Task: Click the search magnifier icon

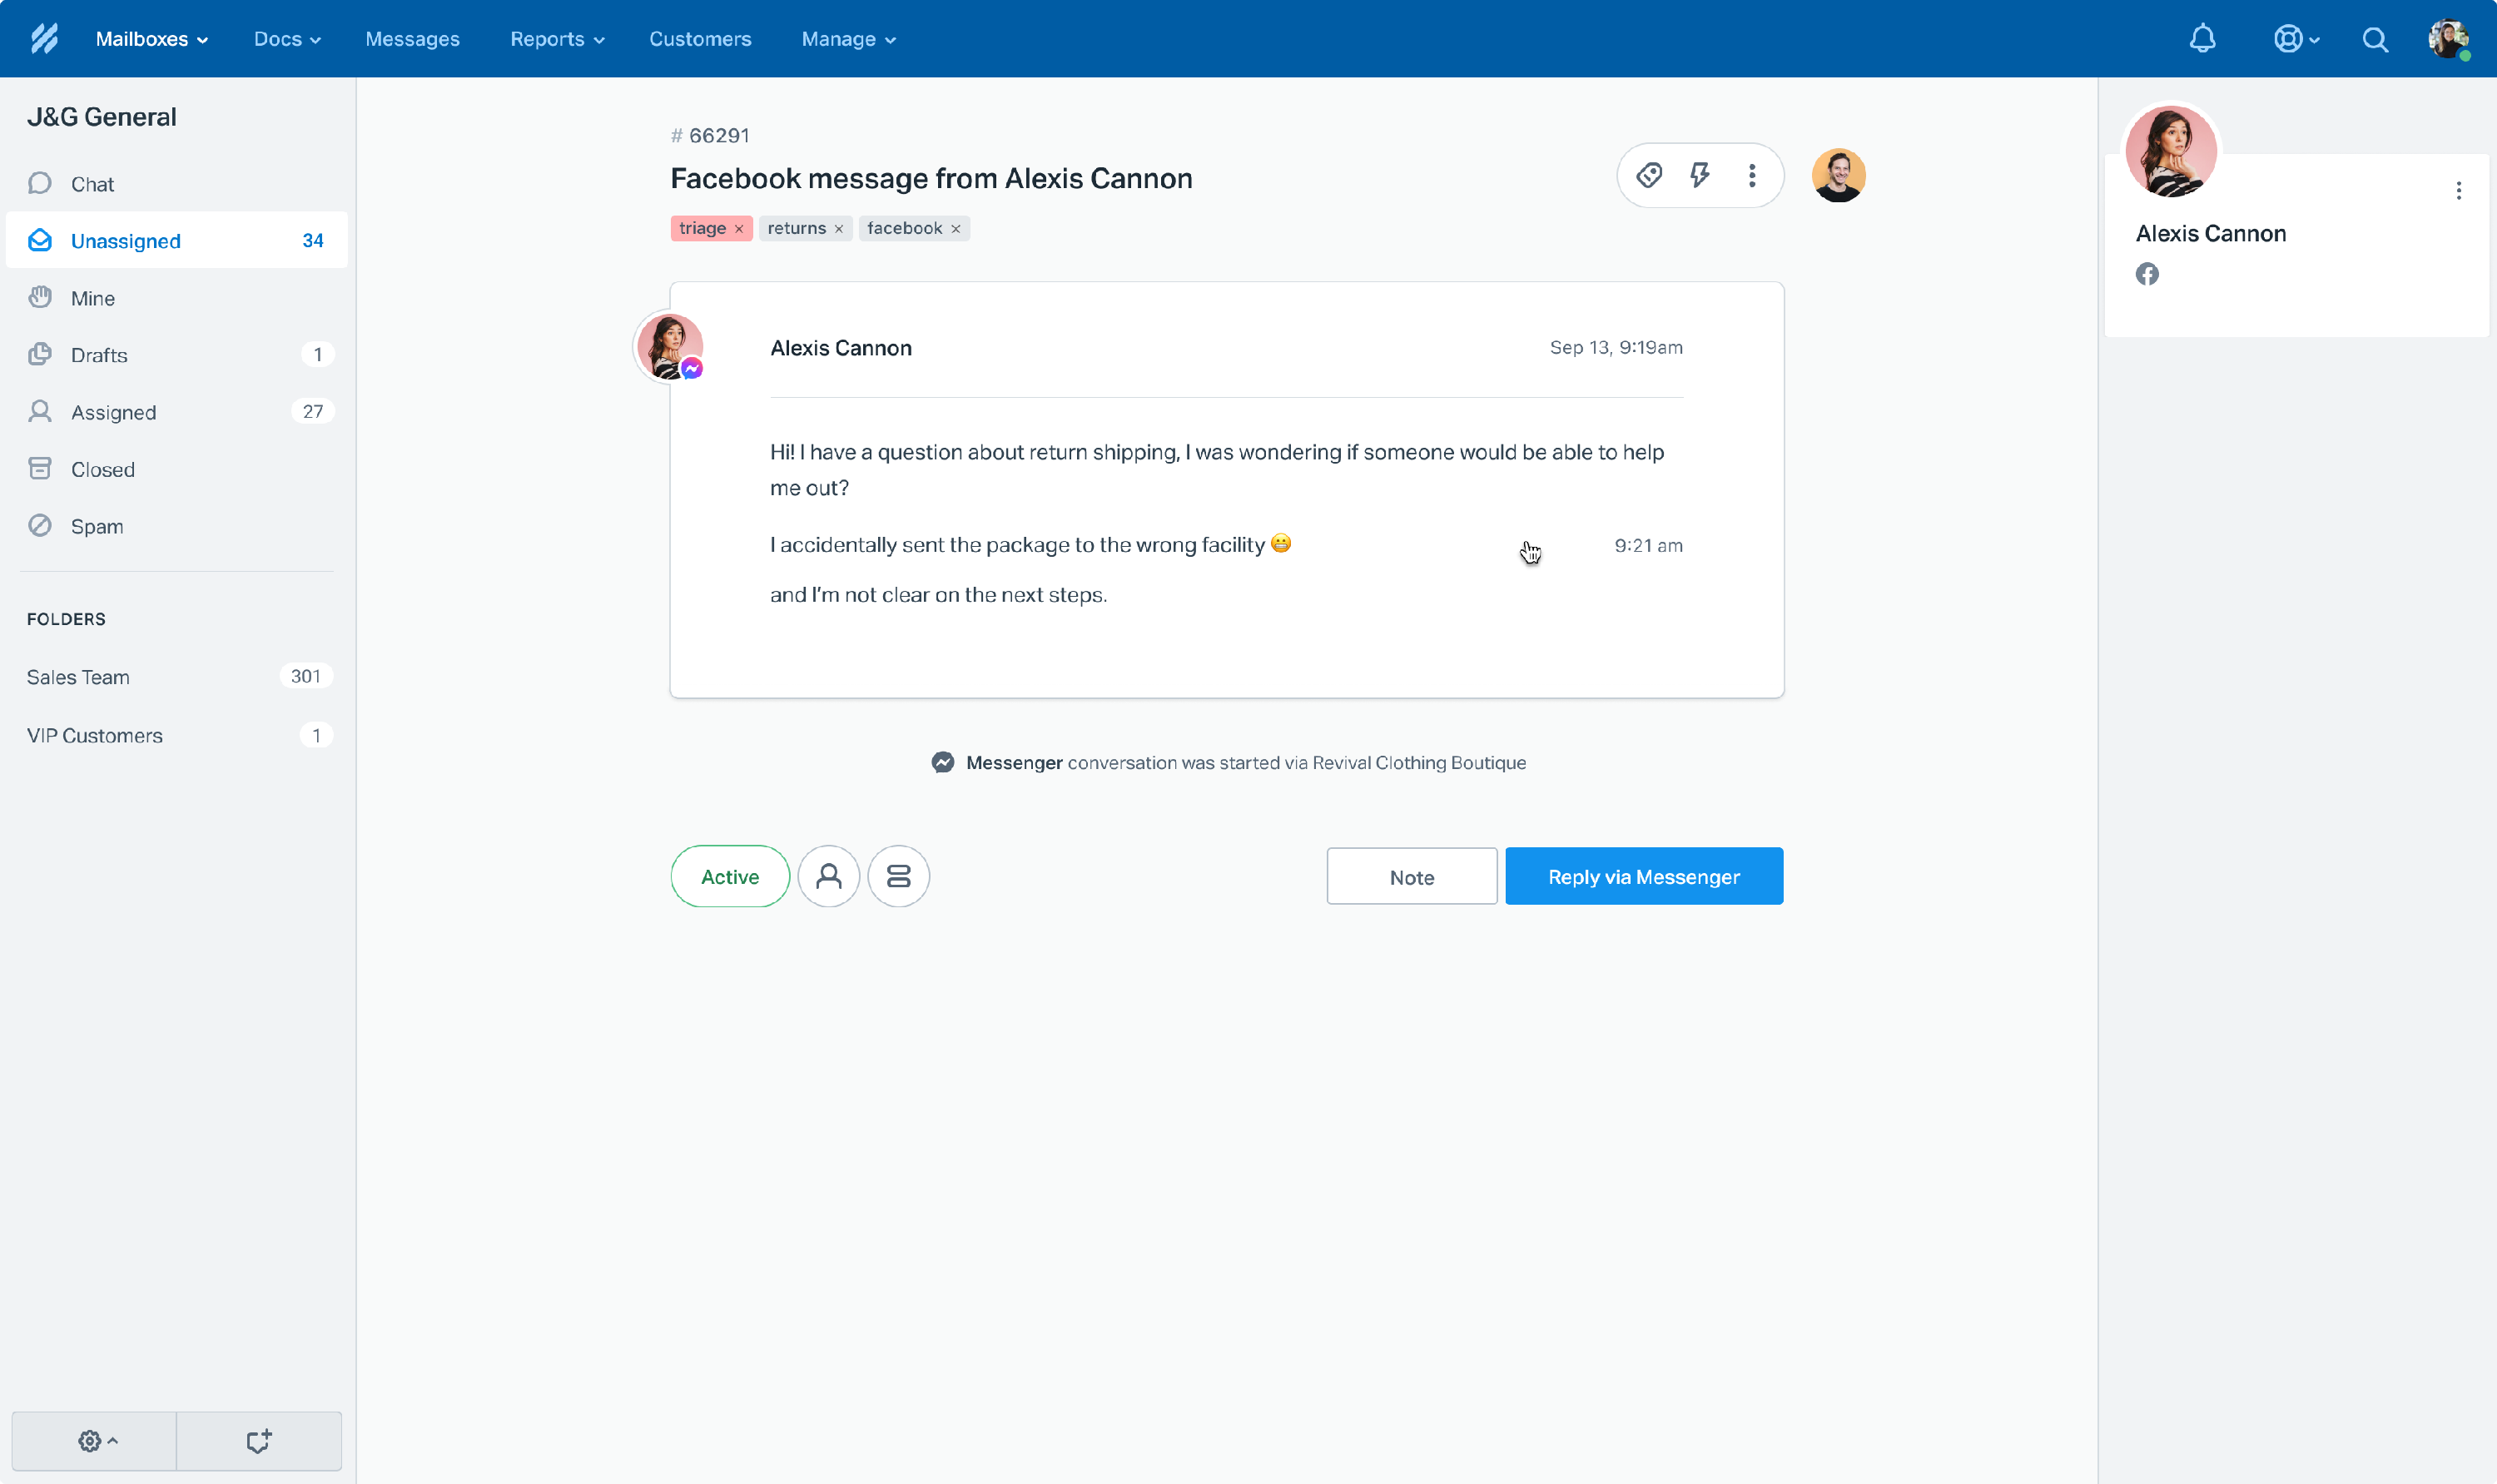Action: [x=2375, y=39]
